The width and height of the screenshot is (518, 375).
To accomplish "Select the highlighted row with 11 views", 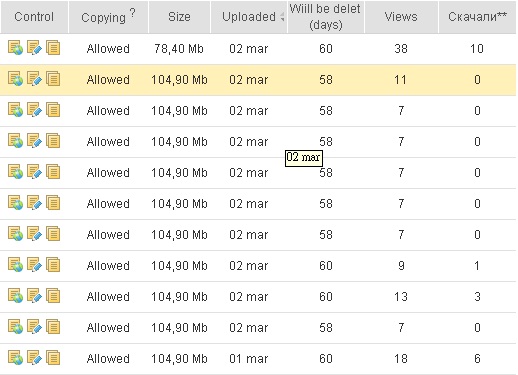I will coord(258,80).
